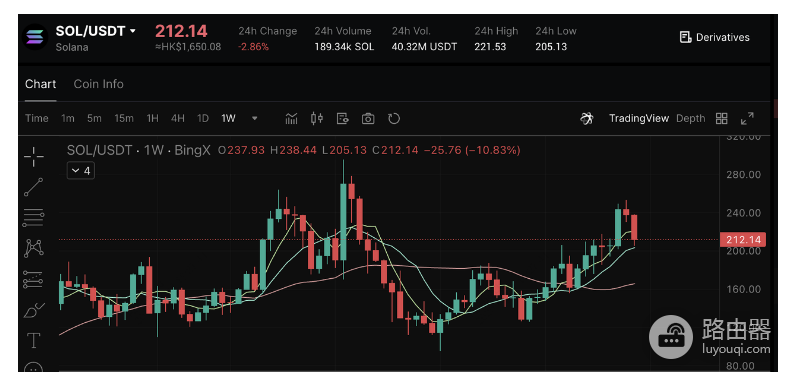Click the -2.86% 24h change value
789x377 pixels.
click(x=254, y=47)
